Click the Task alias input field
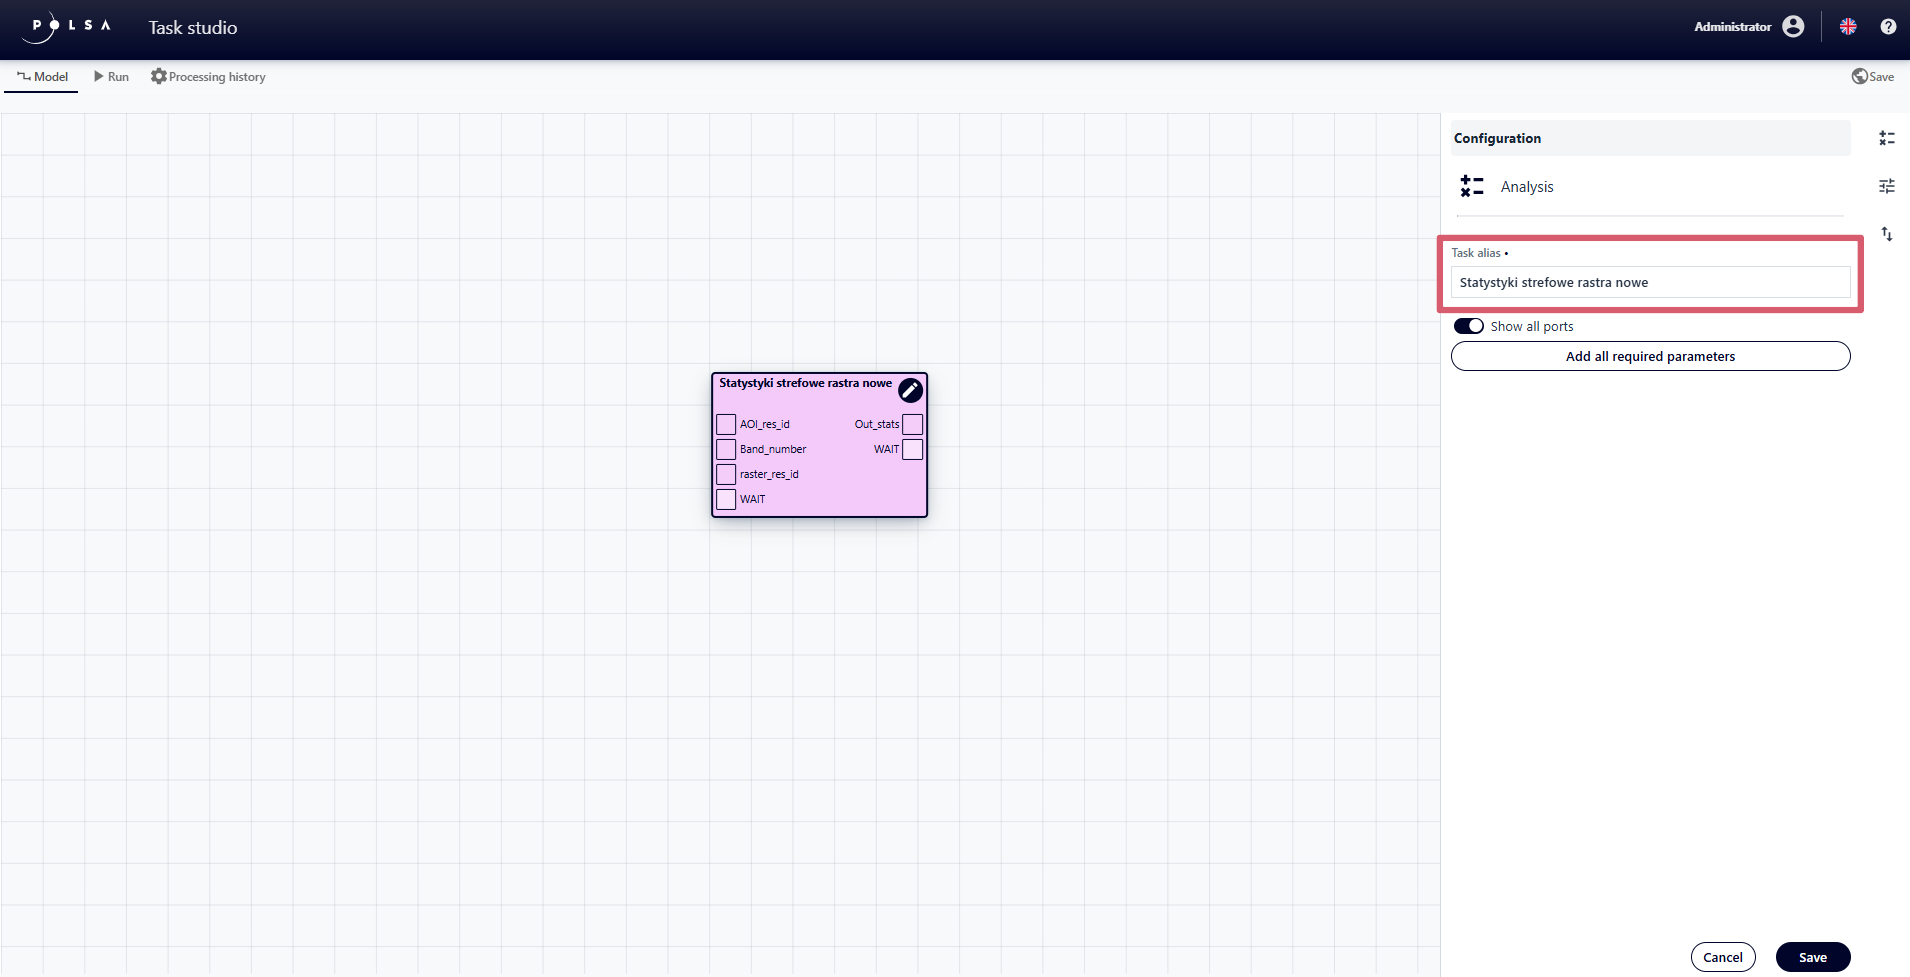 pos(1650,282)
